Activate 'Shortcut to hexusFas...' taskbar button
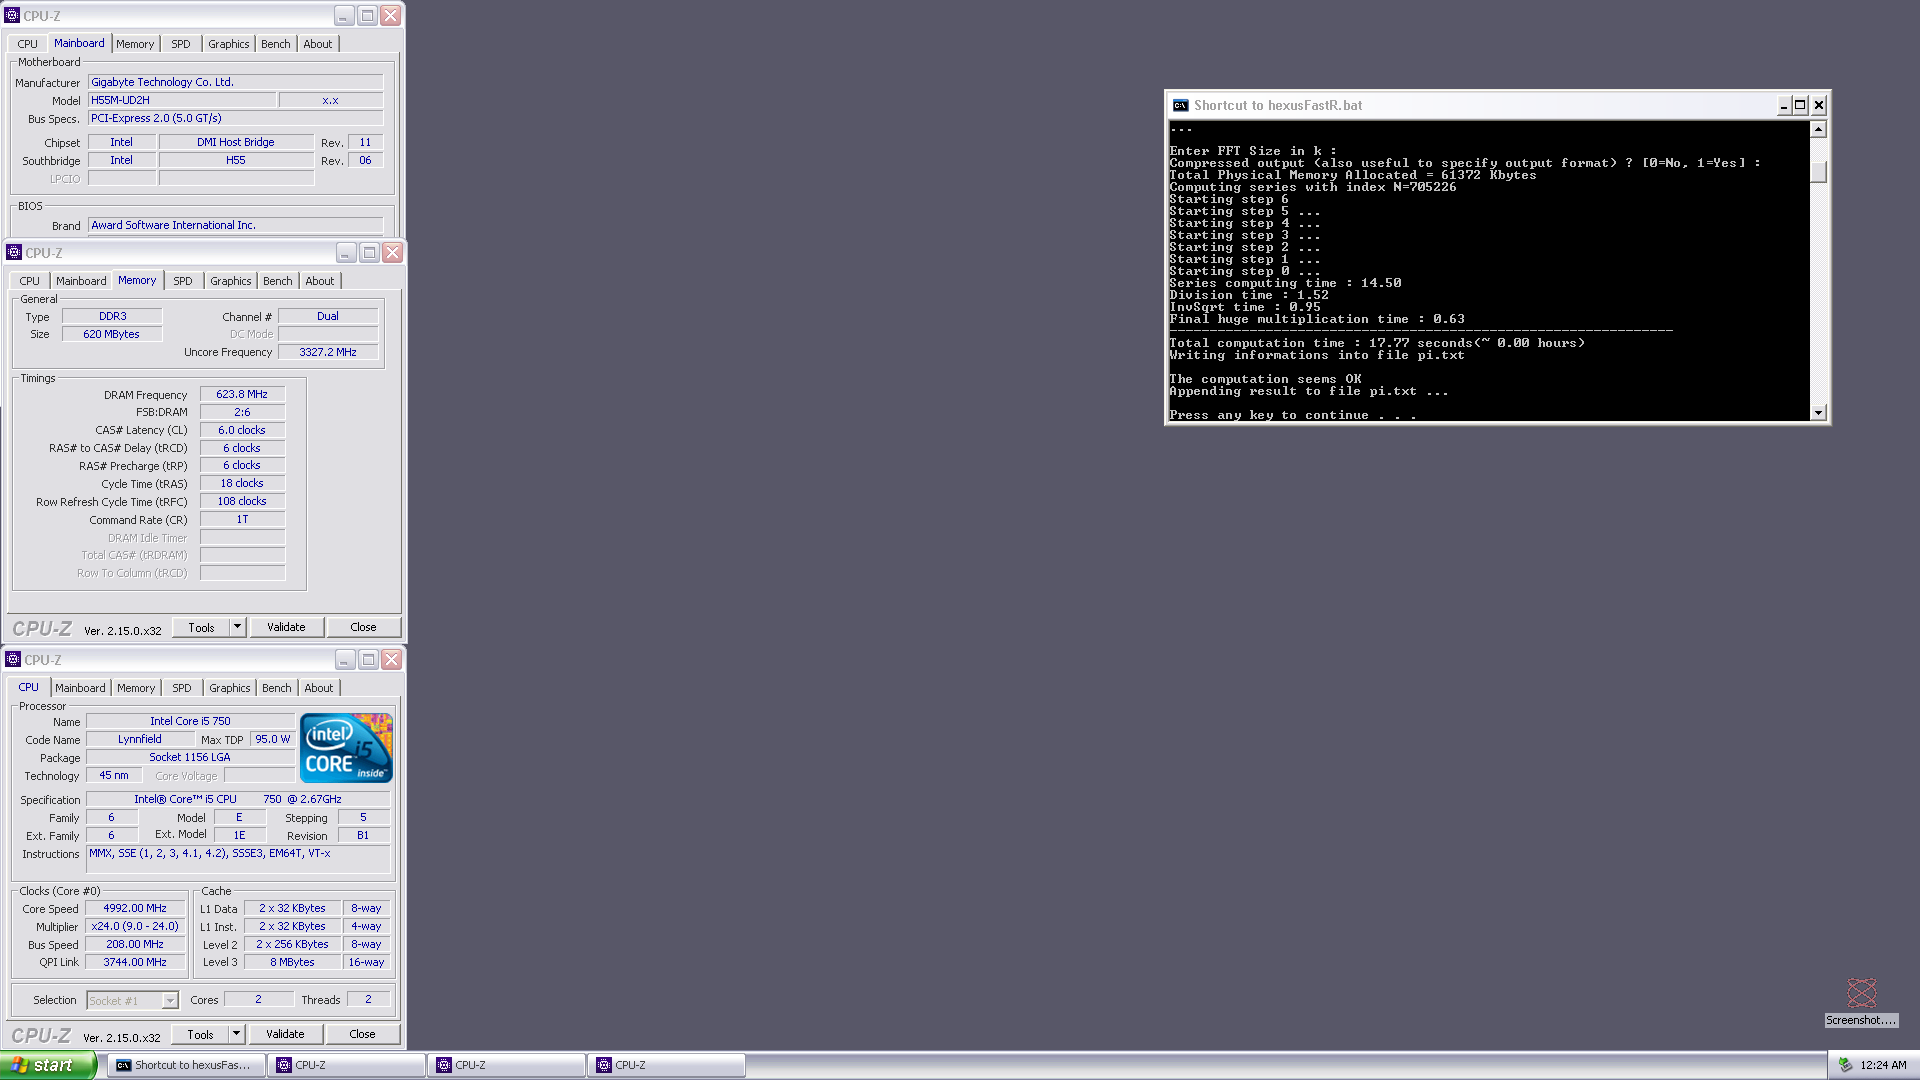Image resolution: width=1920 pixels, height=1080 pixels. click(x=186, y=1065)
